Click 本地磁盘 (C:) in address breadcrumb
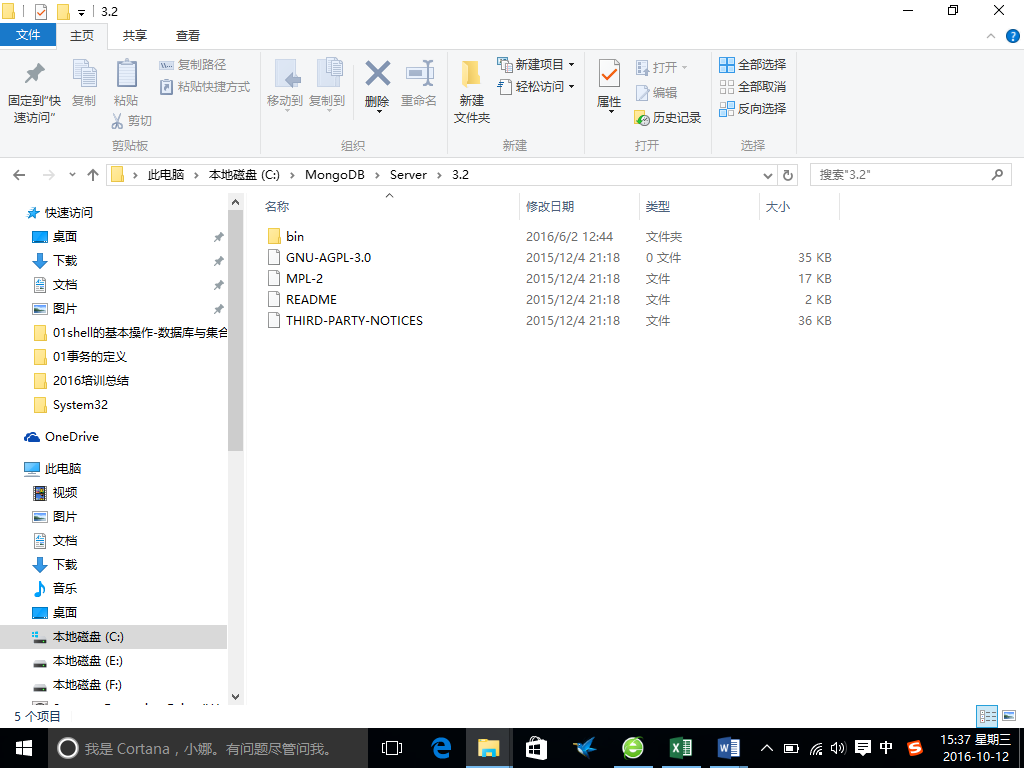Image resolution: width=1024 pixels, height=768 pixels. pyautogui.click(x=244, y=175)
